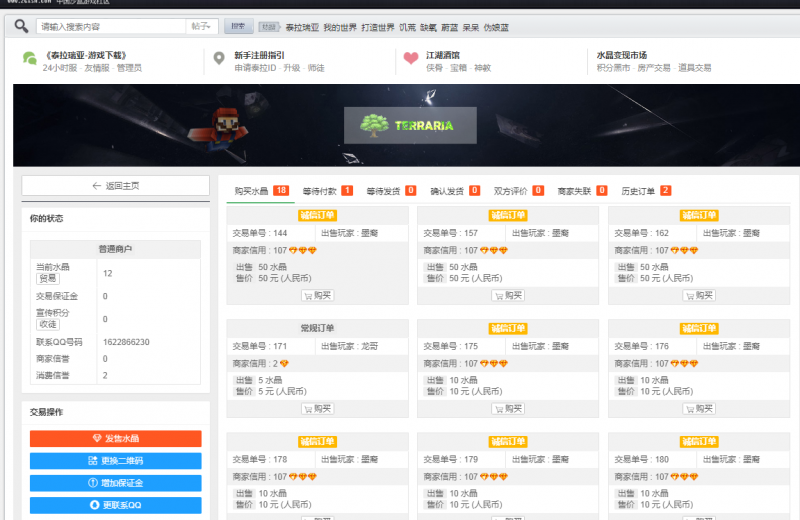This screenshot has height=520, width=800.
Task: Open the 我的世界 hot keyword link
Action: pyautogui.click(x=340, y=28)
